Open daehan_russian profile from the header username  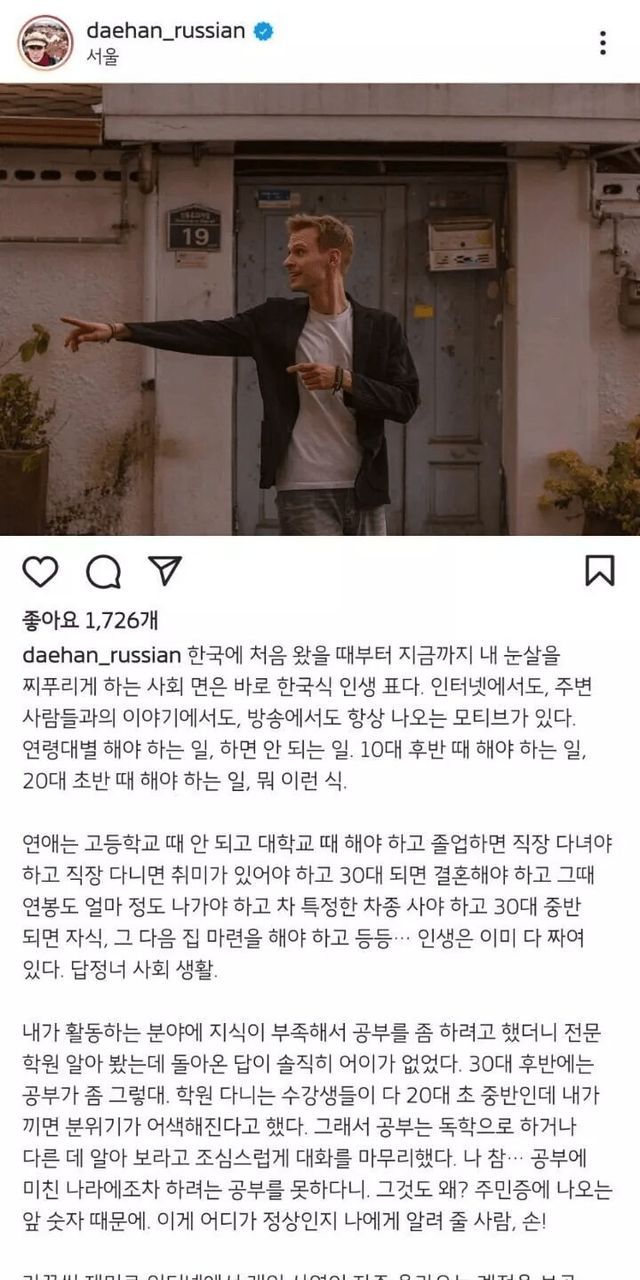coord(166,31)
